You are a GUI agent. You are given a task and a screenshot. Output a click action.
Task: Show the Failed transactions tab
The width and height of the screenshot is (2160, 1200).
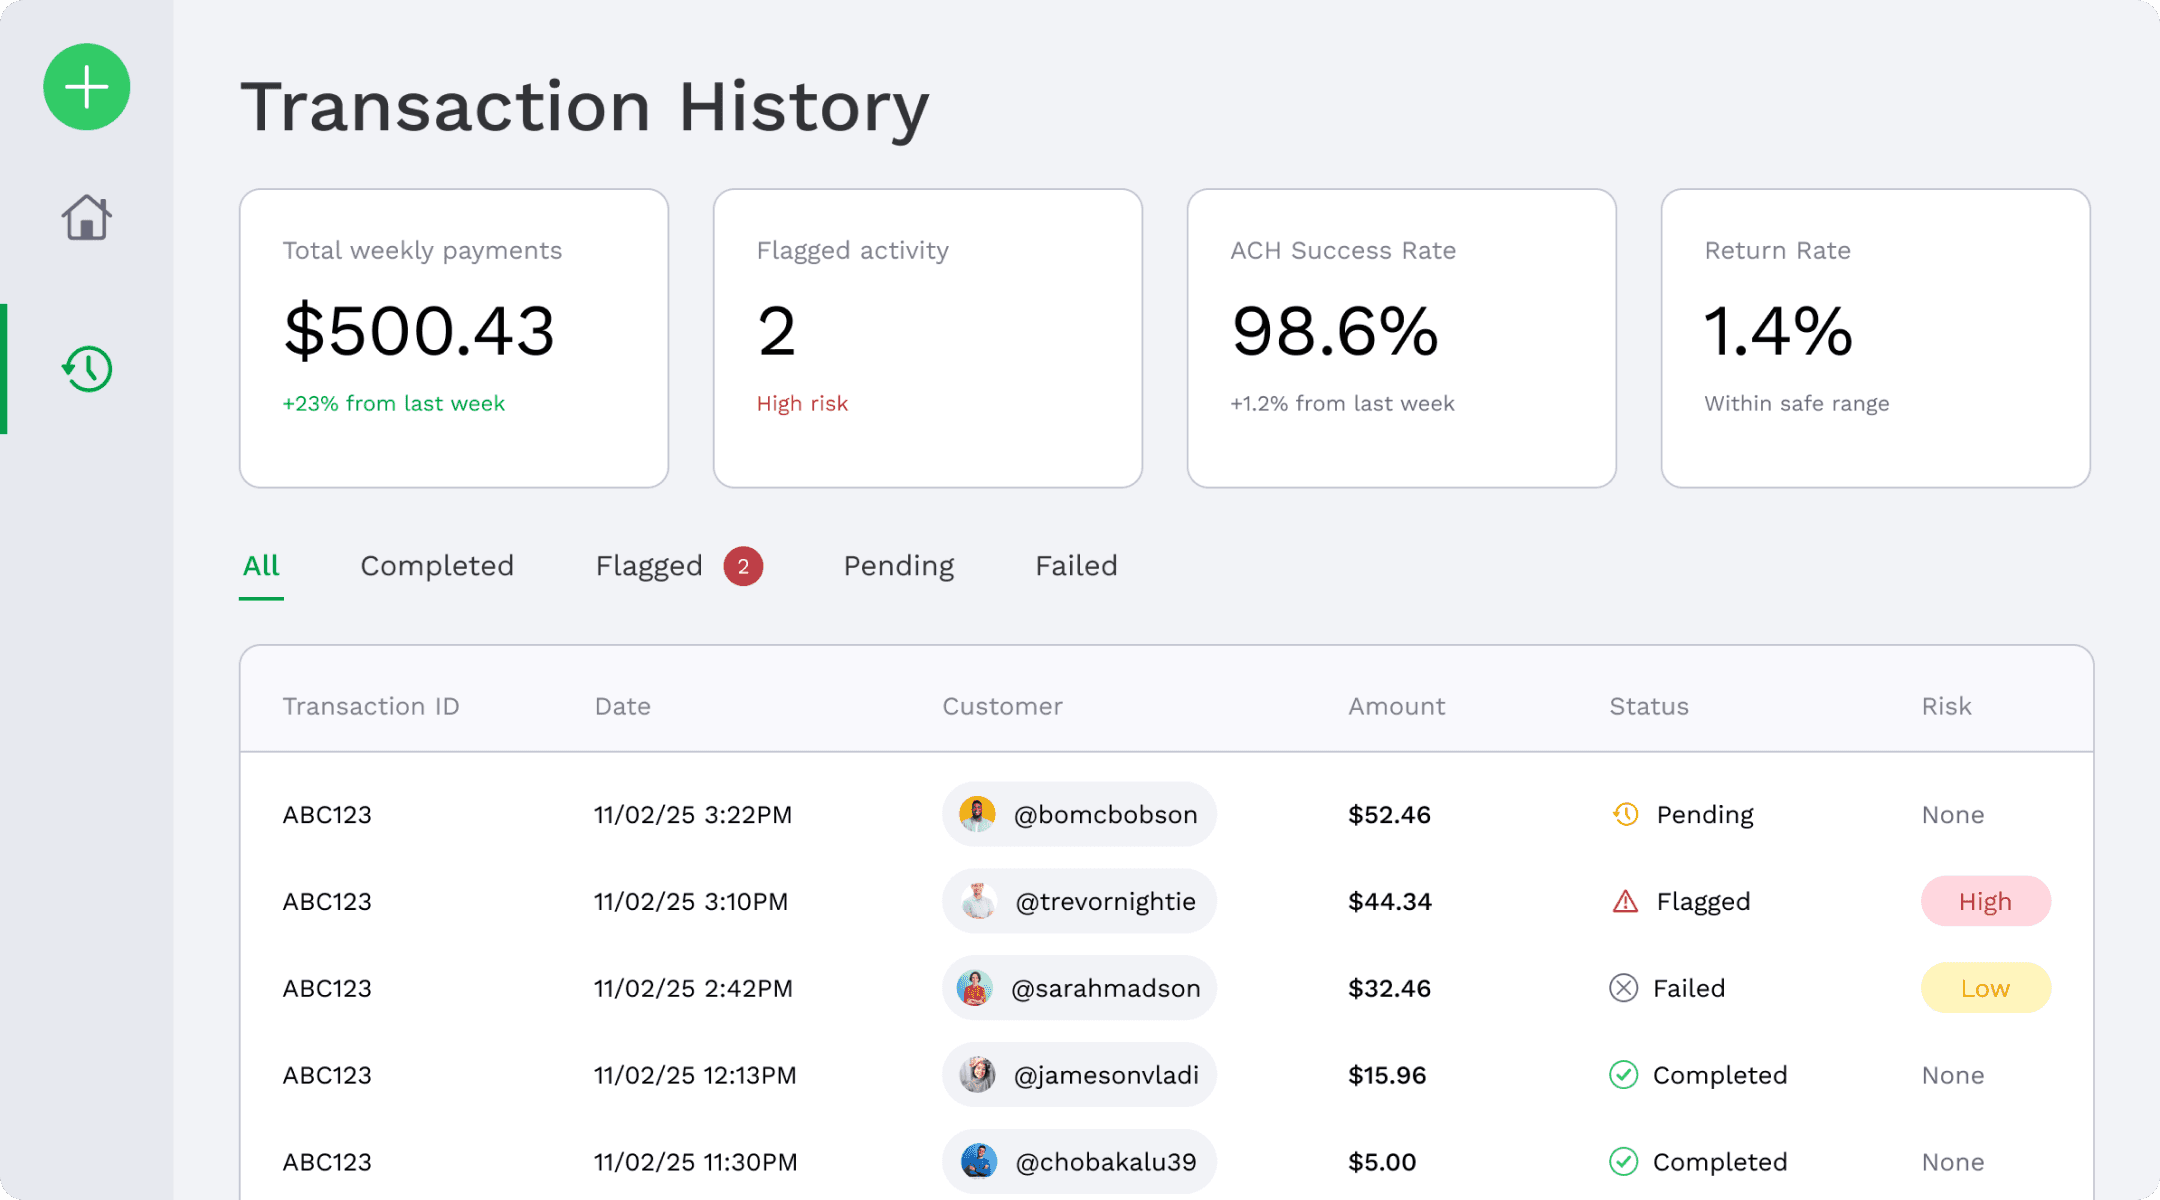(x=1076, y=566)
